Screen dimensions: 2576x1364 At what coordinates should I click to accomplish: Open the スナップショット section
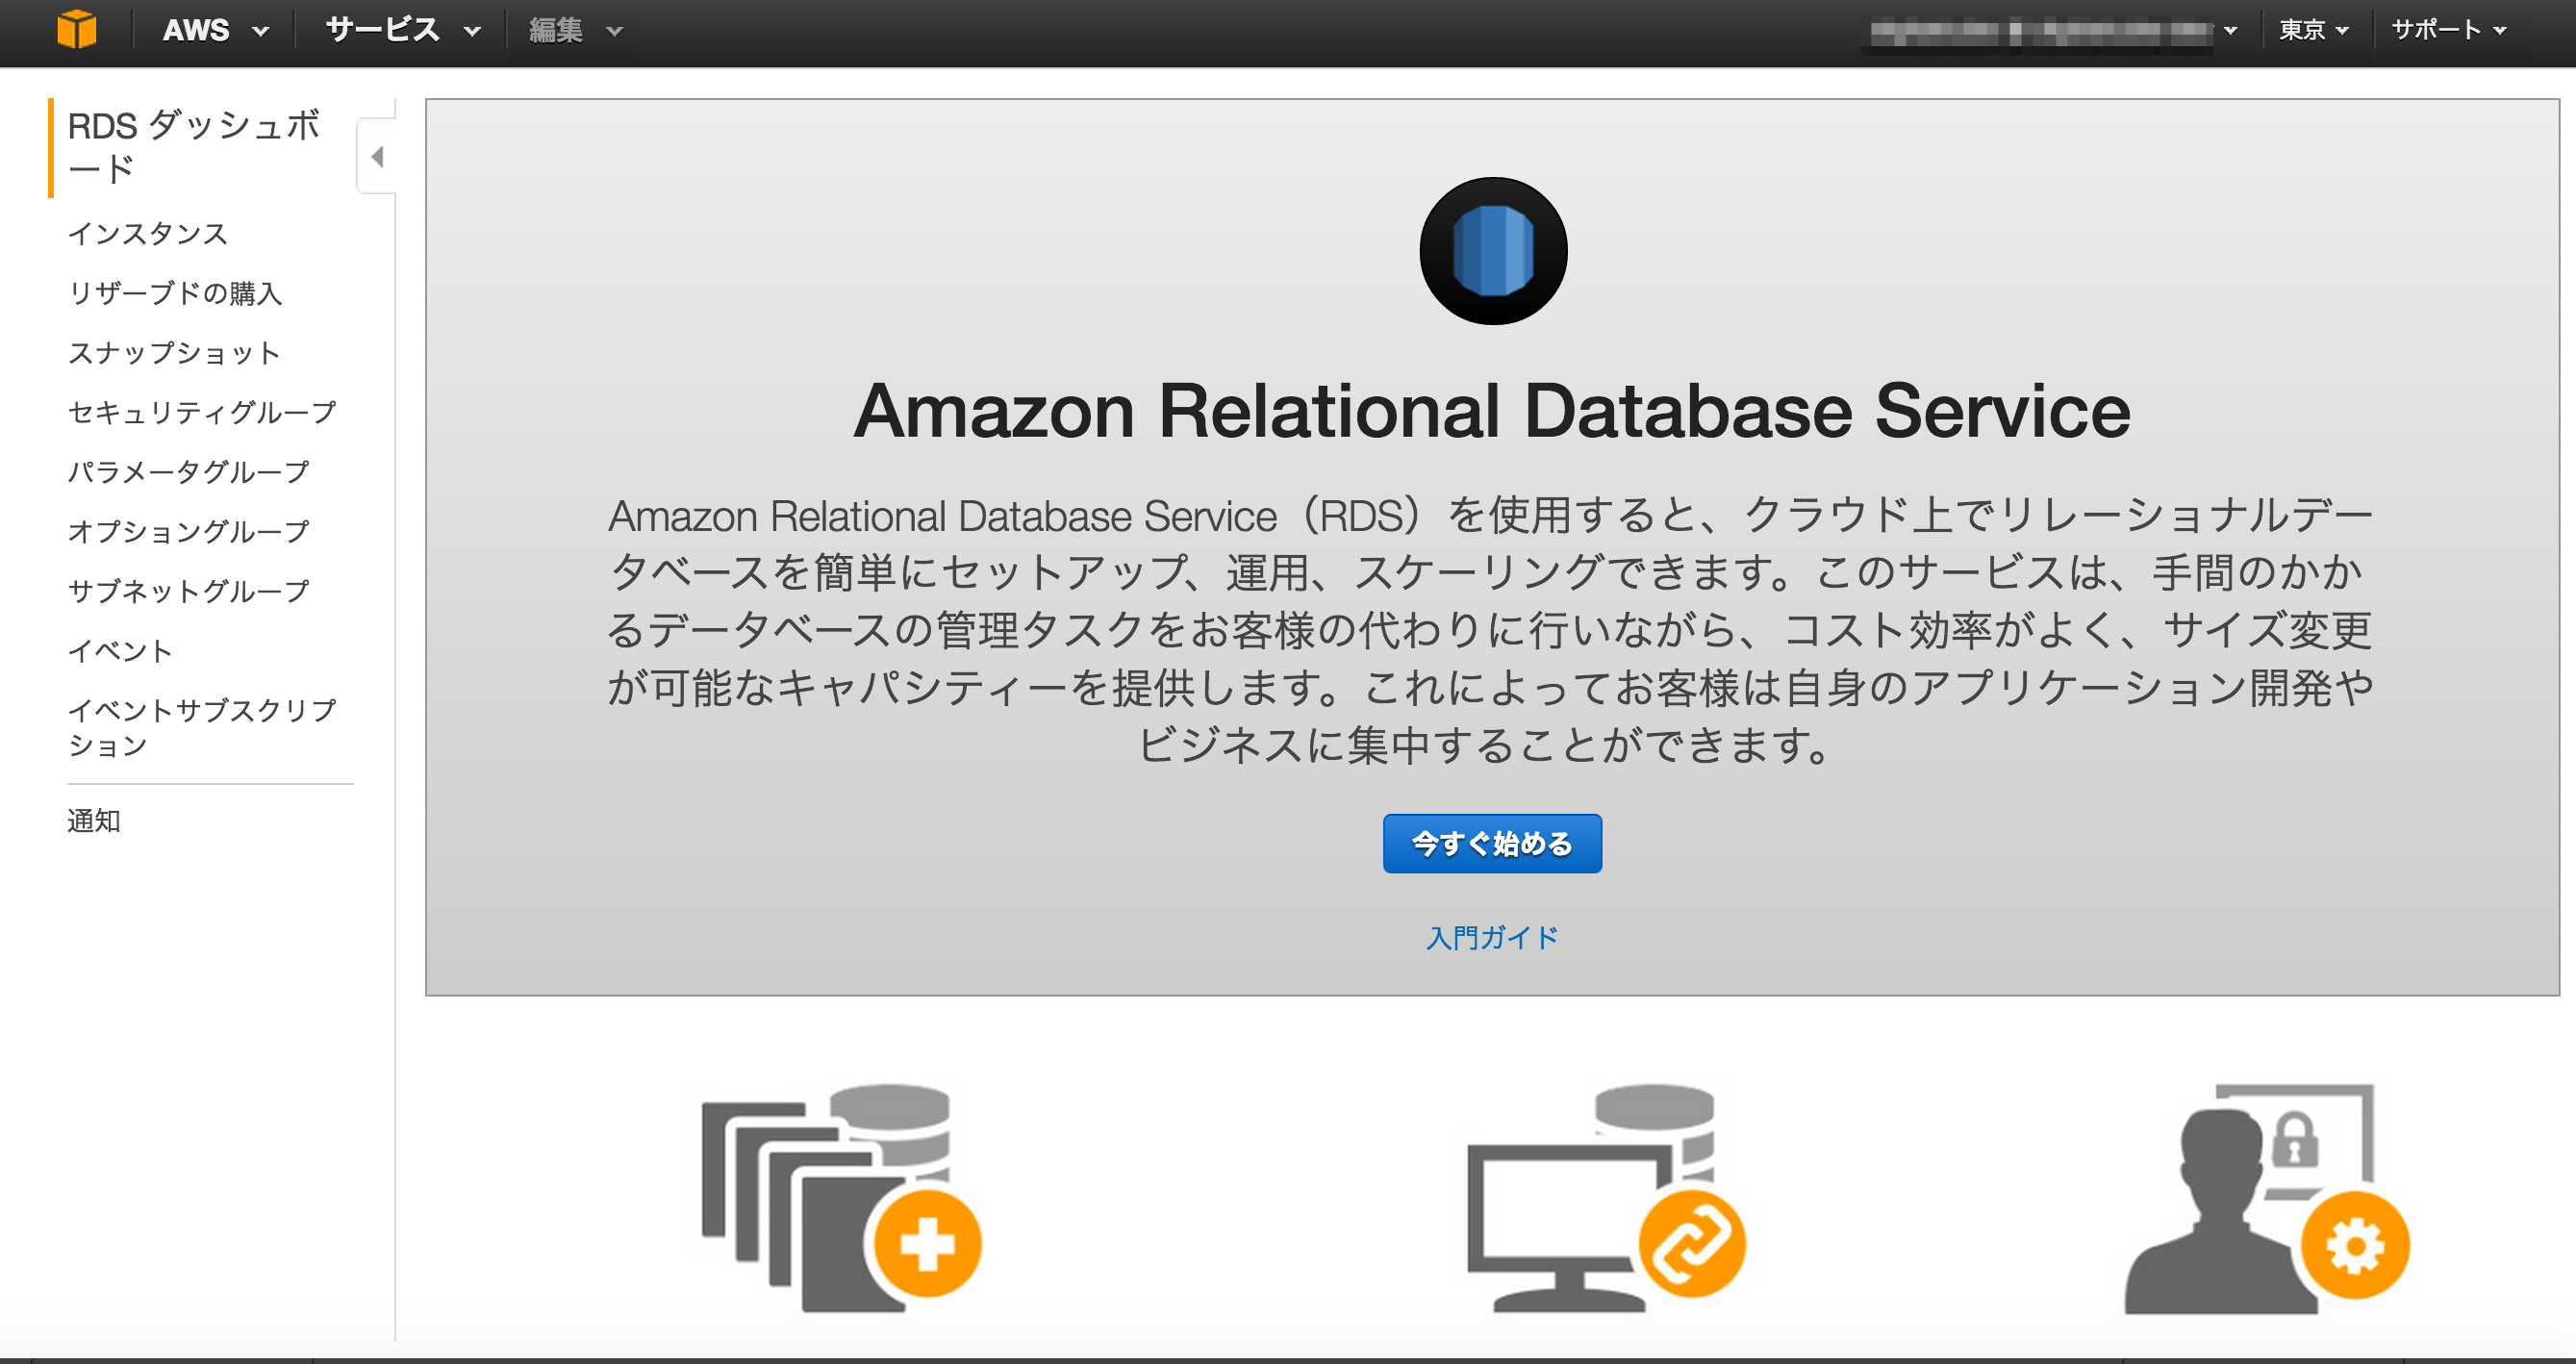coord(174,352)
